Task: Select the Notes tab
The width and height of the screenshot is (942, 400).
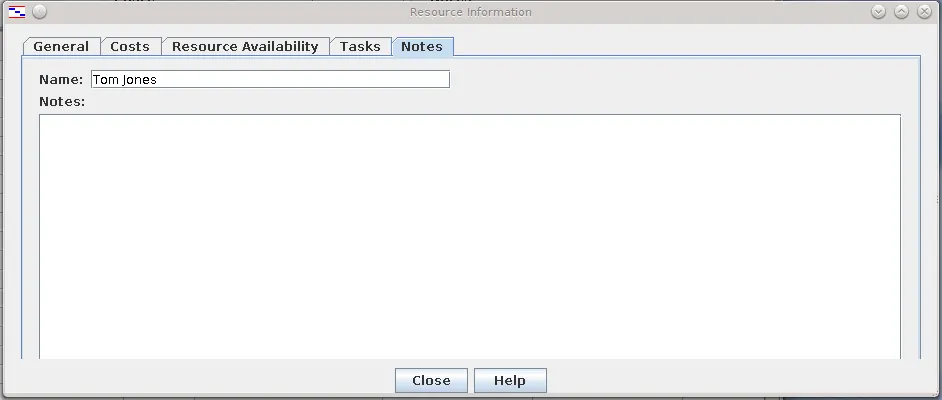Action: point(422,47)
